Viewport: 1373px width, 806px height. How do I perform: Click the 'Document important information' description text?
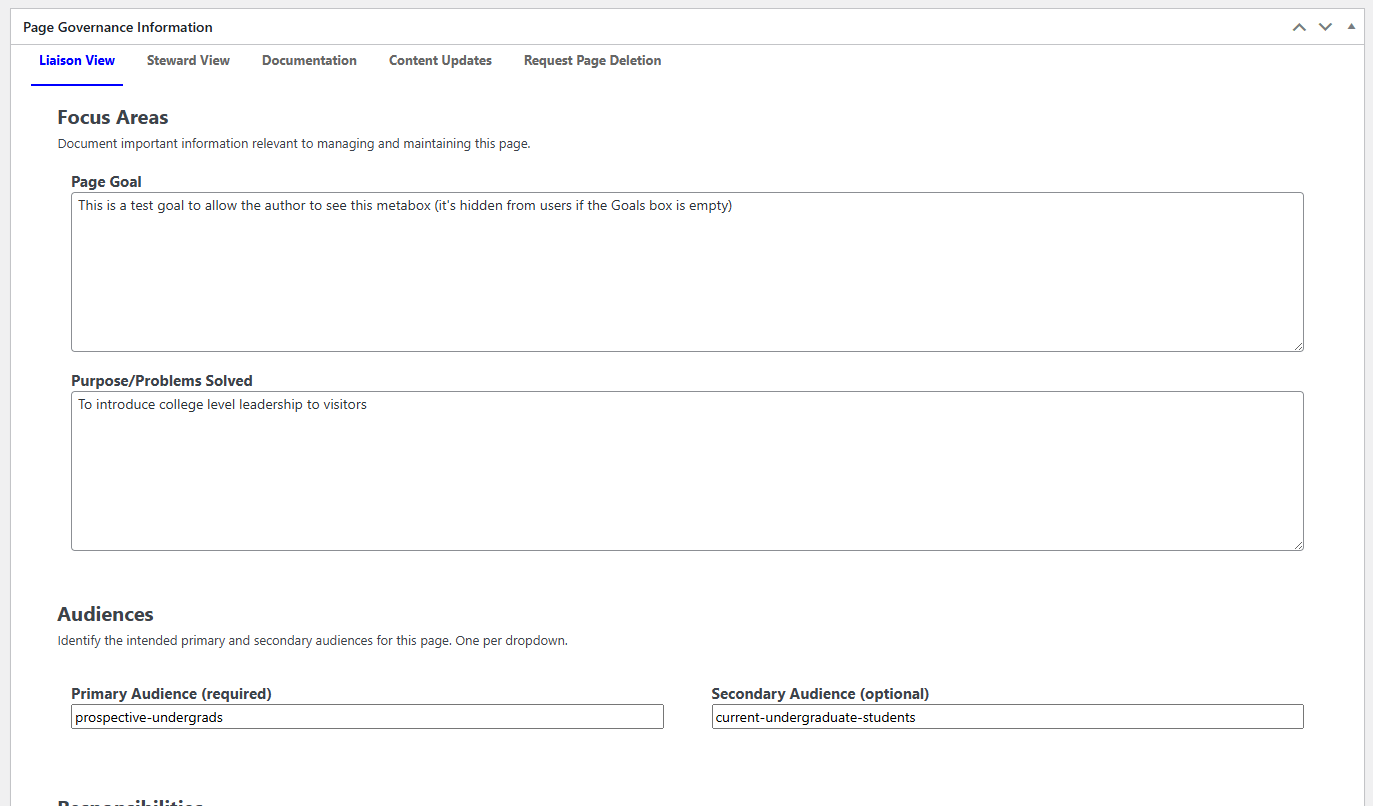coord(294,144)
